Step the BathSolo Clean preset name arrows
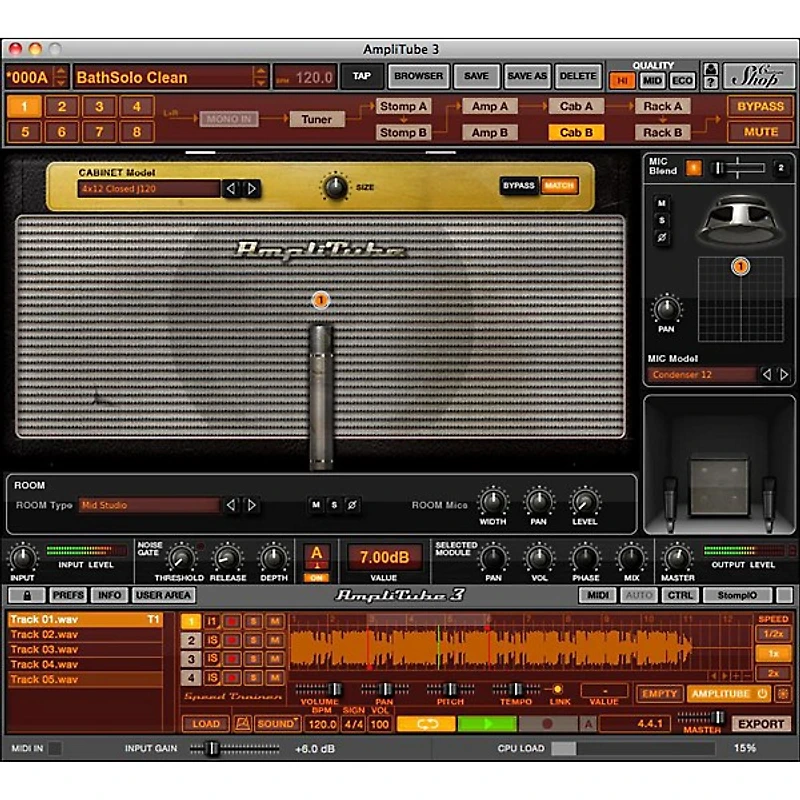Viewport: 800px width, 800px height. [260, 77]
